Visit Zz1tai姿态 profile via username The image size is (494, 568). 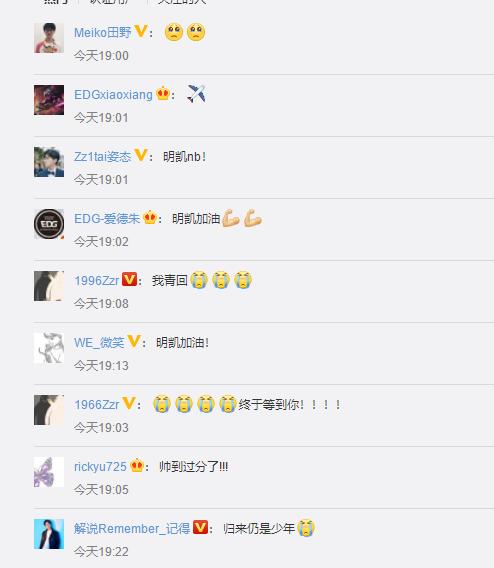point(102,156)
